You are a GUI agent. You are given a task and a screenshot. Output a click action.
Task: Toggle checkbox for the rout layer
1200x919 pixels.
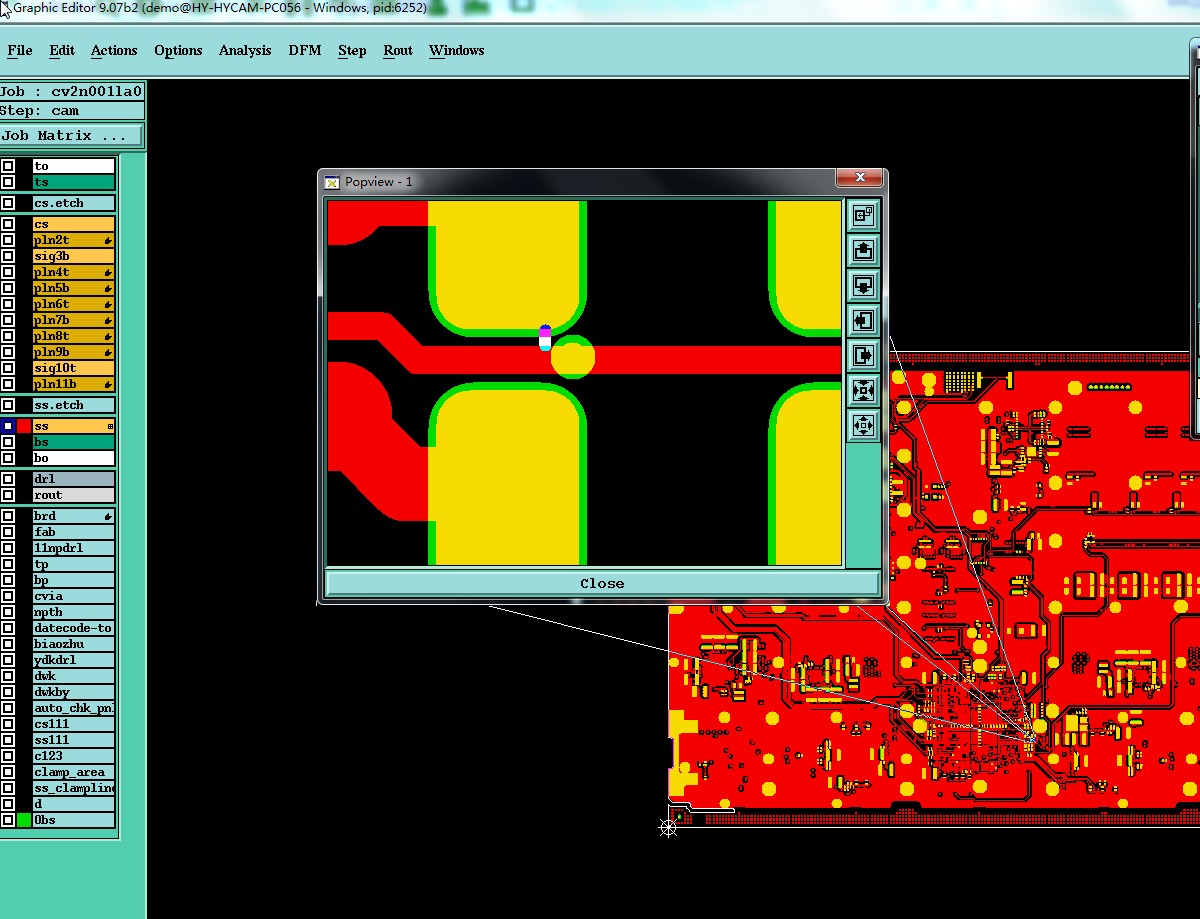point(8,495)
